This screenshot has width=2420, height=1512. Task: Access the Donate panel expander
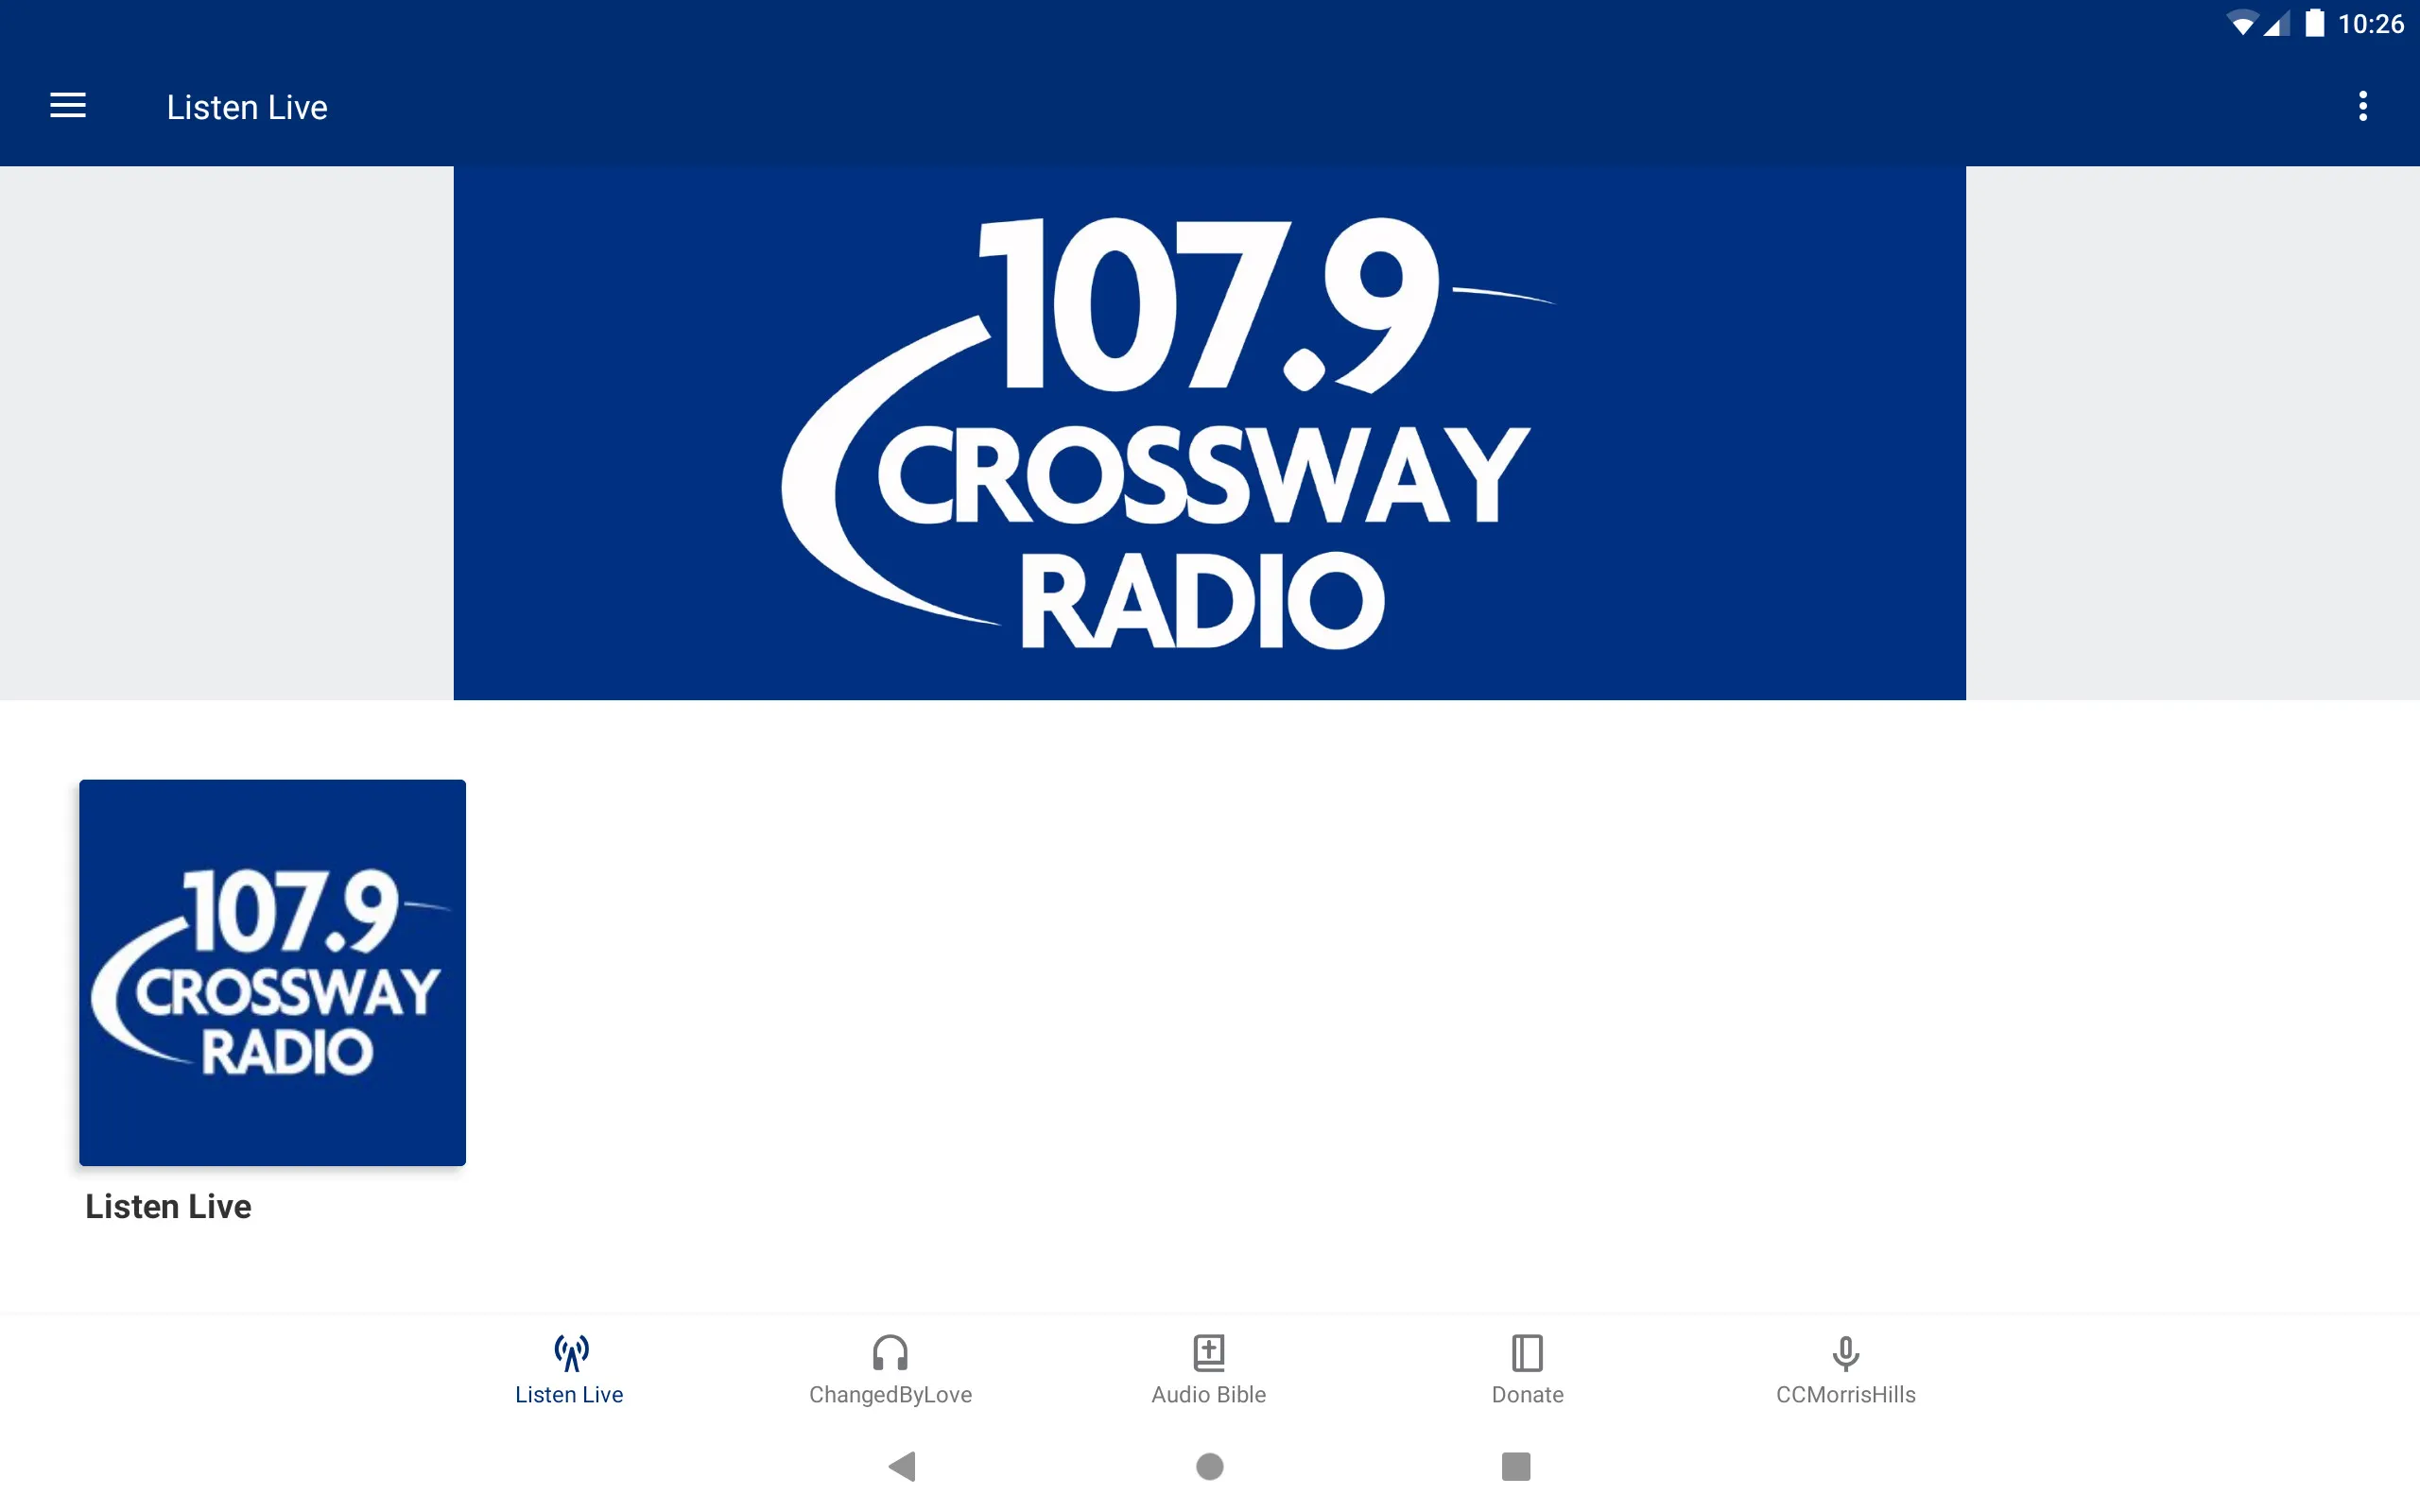tap(1525, 1367)
